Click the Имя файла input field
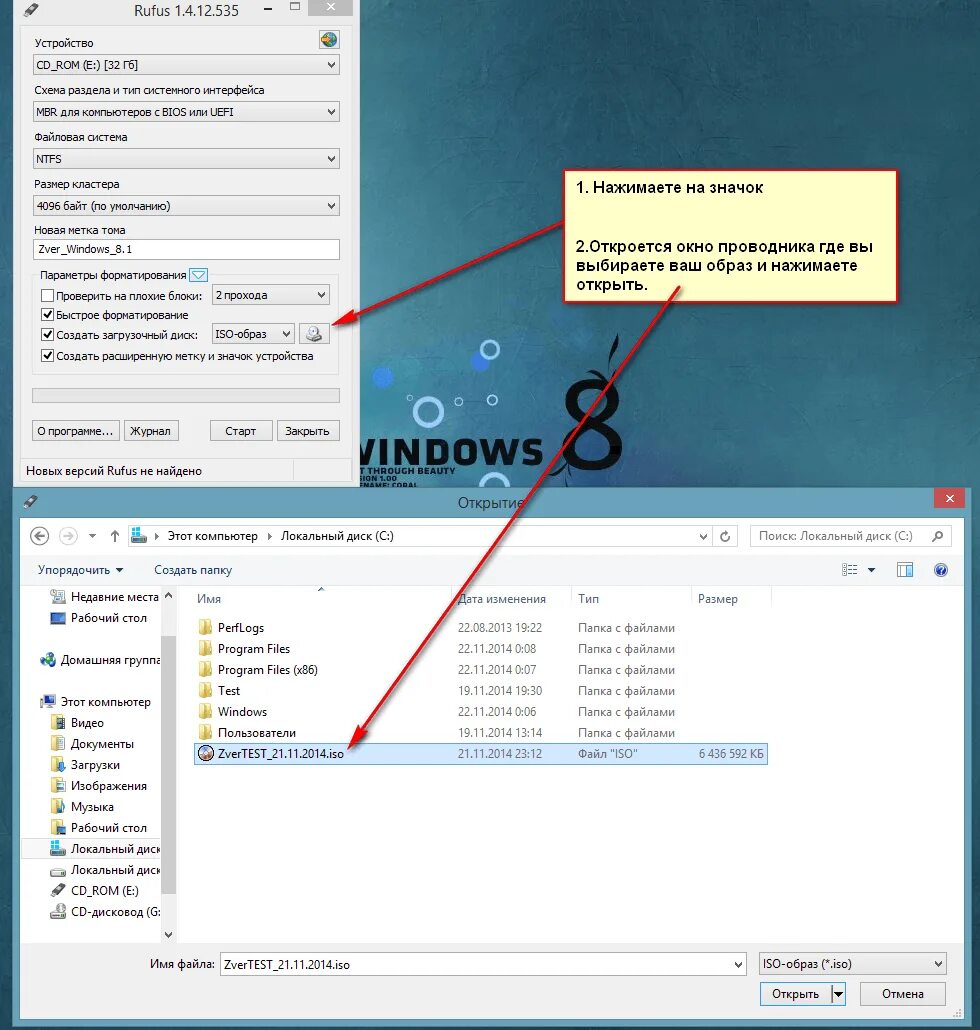Viewport: 980px width, 1030px height. [483, 964]
